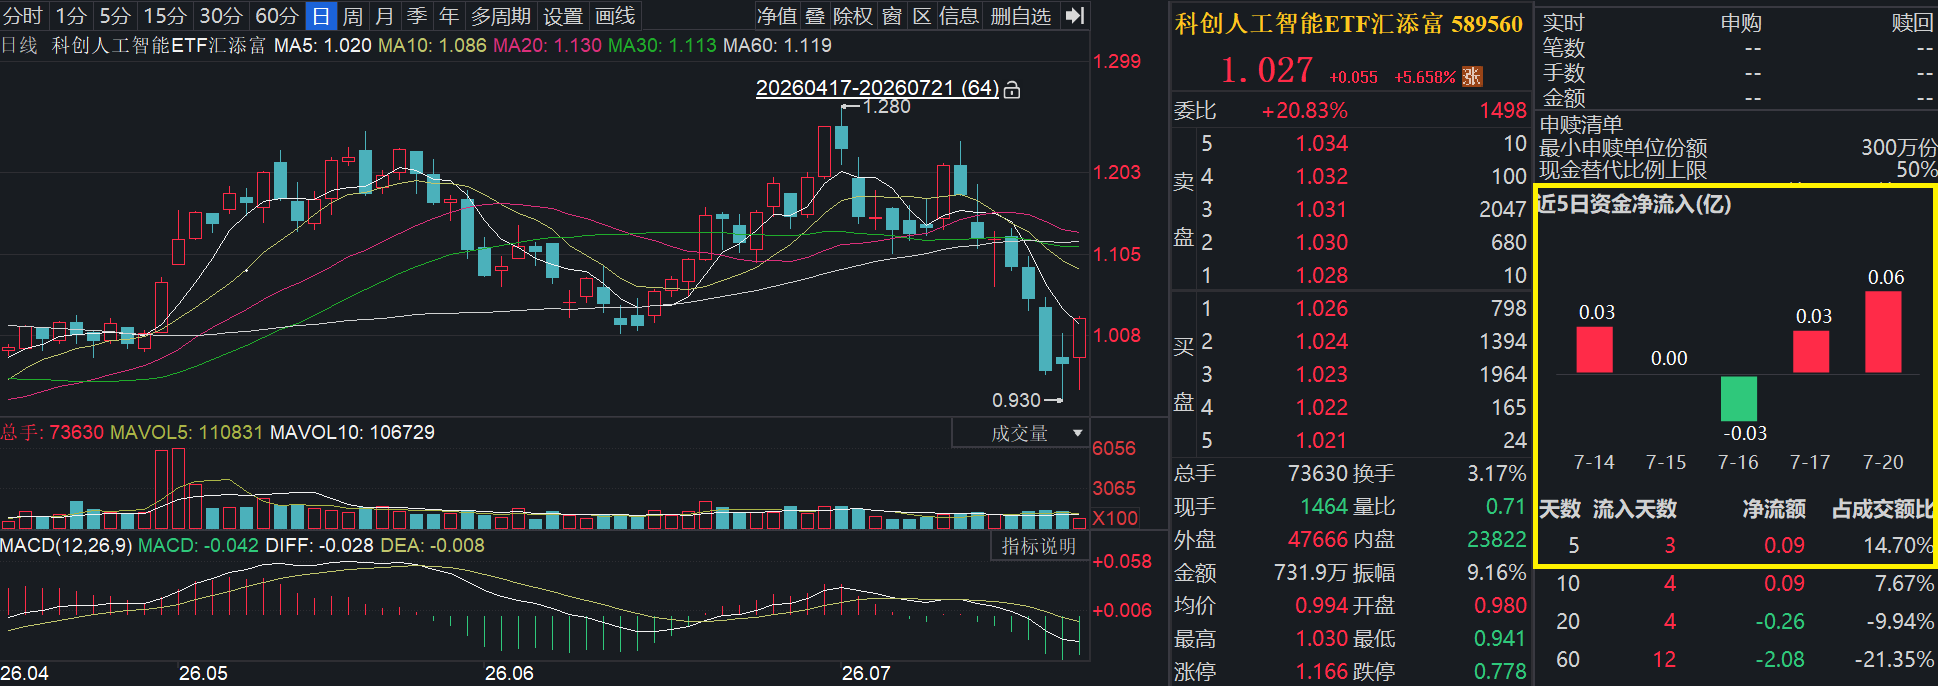Click the 跌停 limit-down price 0.778

1500,671
